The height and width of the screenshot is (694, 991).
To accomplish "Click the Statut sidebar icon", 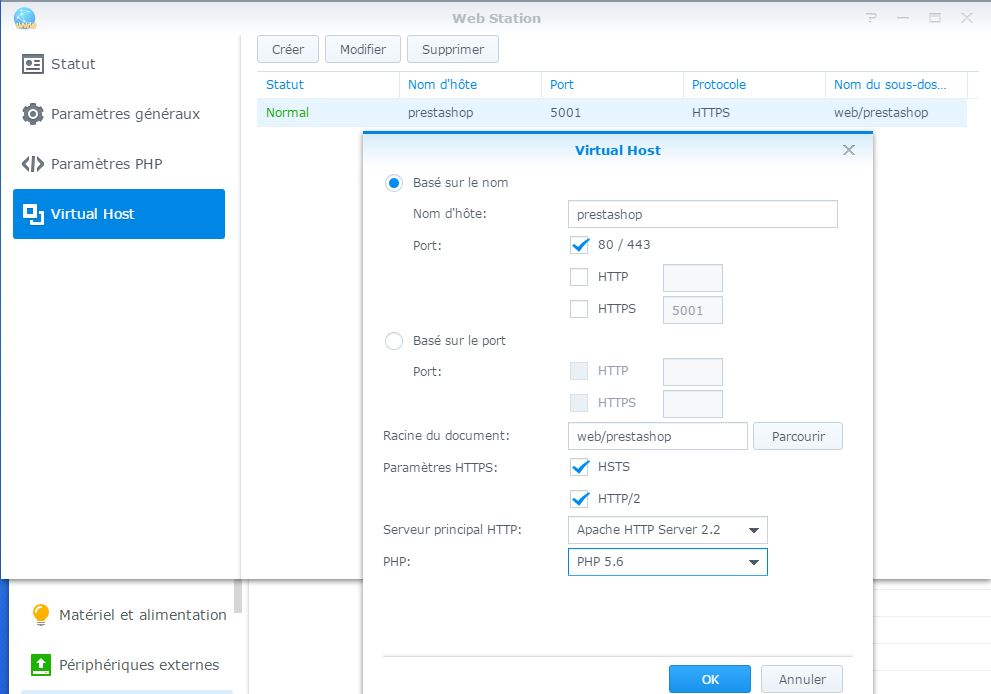I will [33, 64].
